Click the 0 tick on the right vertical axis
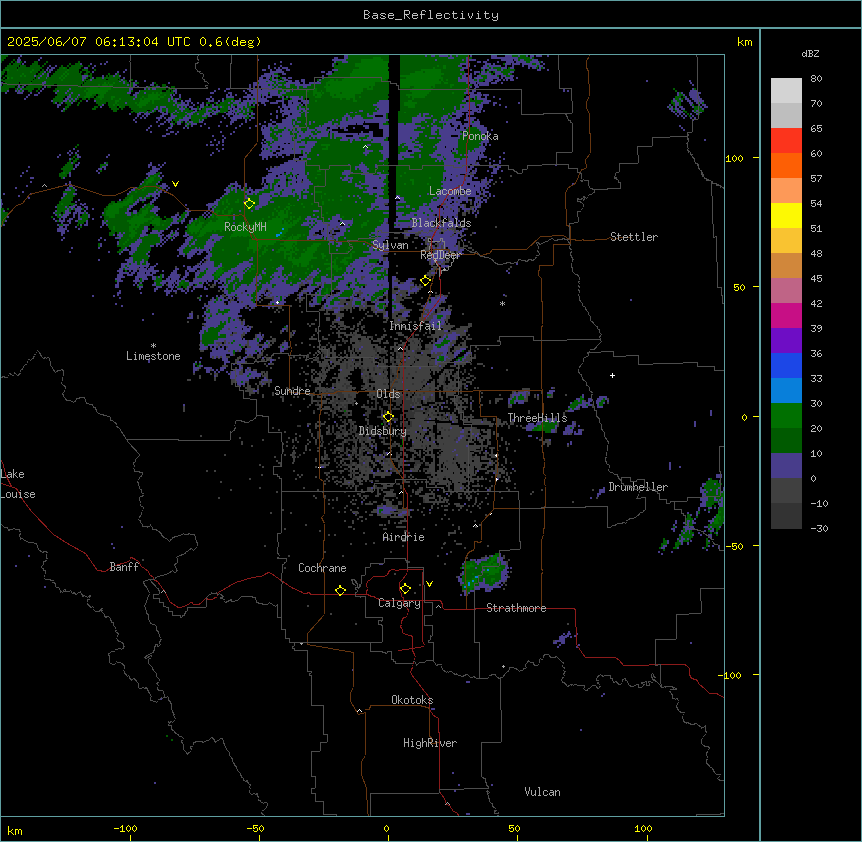Screen dimensions: 862x842 tap(744, 417)
